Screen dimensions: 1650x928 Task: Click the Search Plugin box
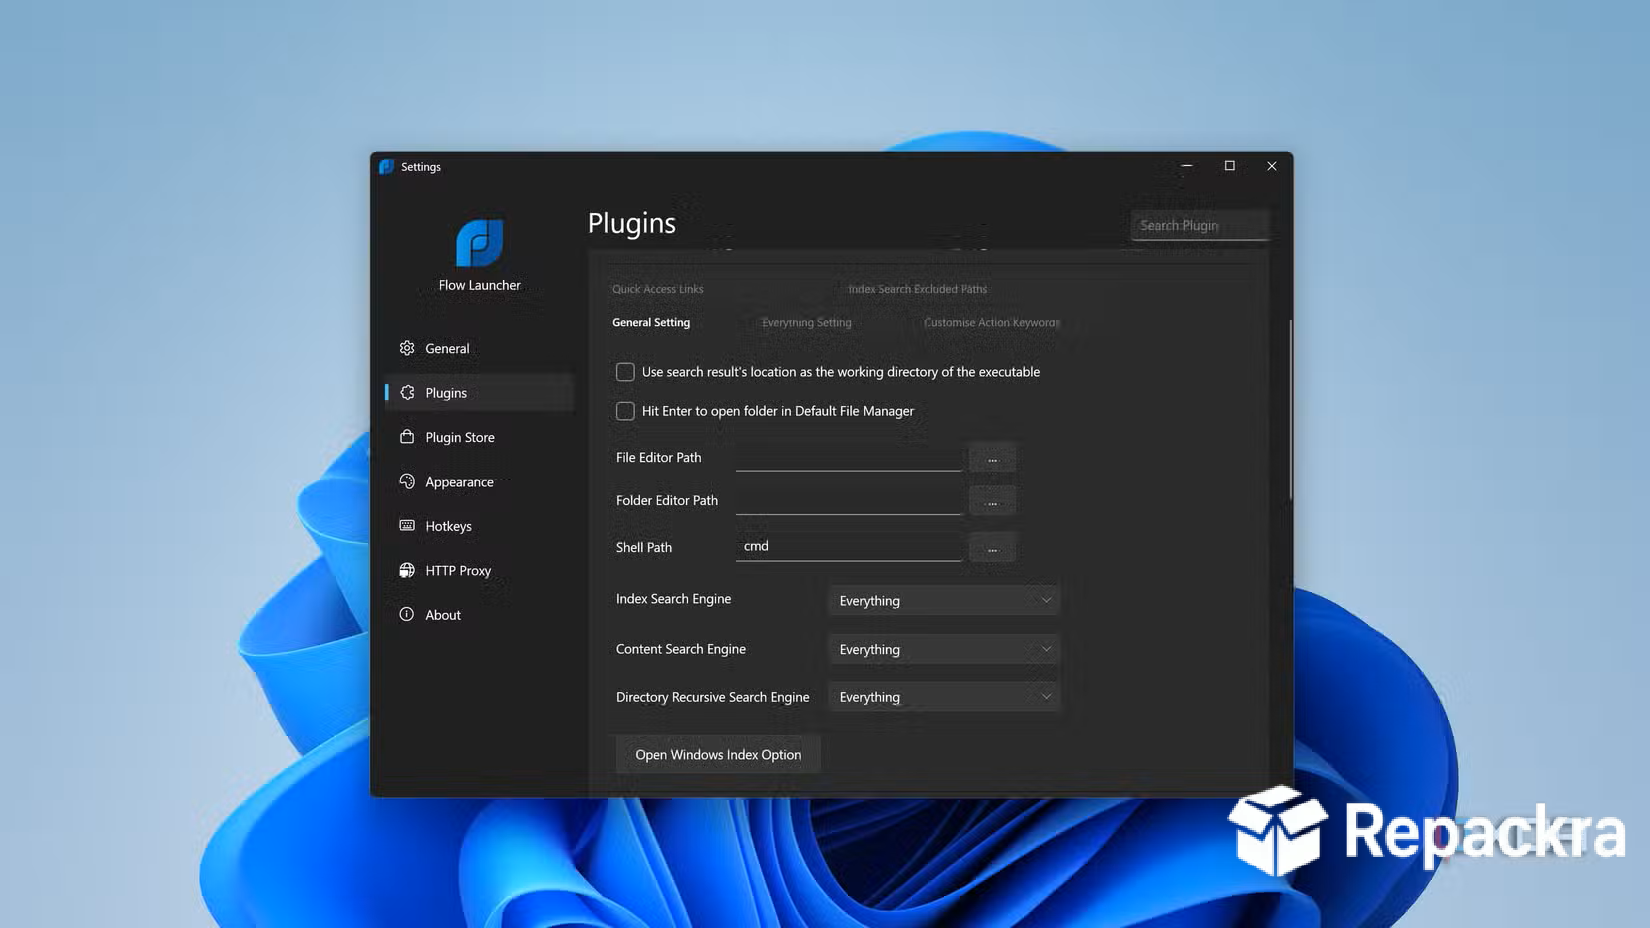[x=1200, y=226]
